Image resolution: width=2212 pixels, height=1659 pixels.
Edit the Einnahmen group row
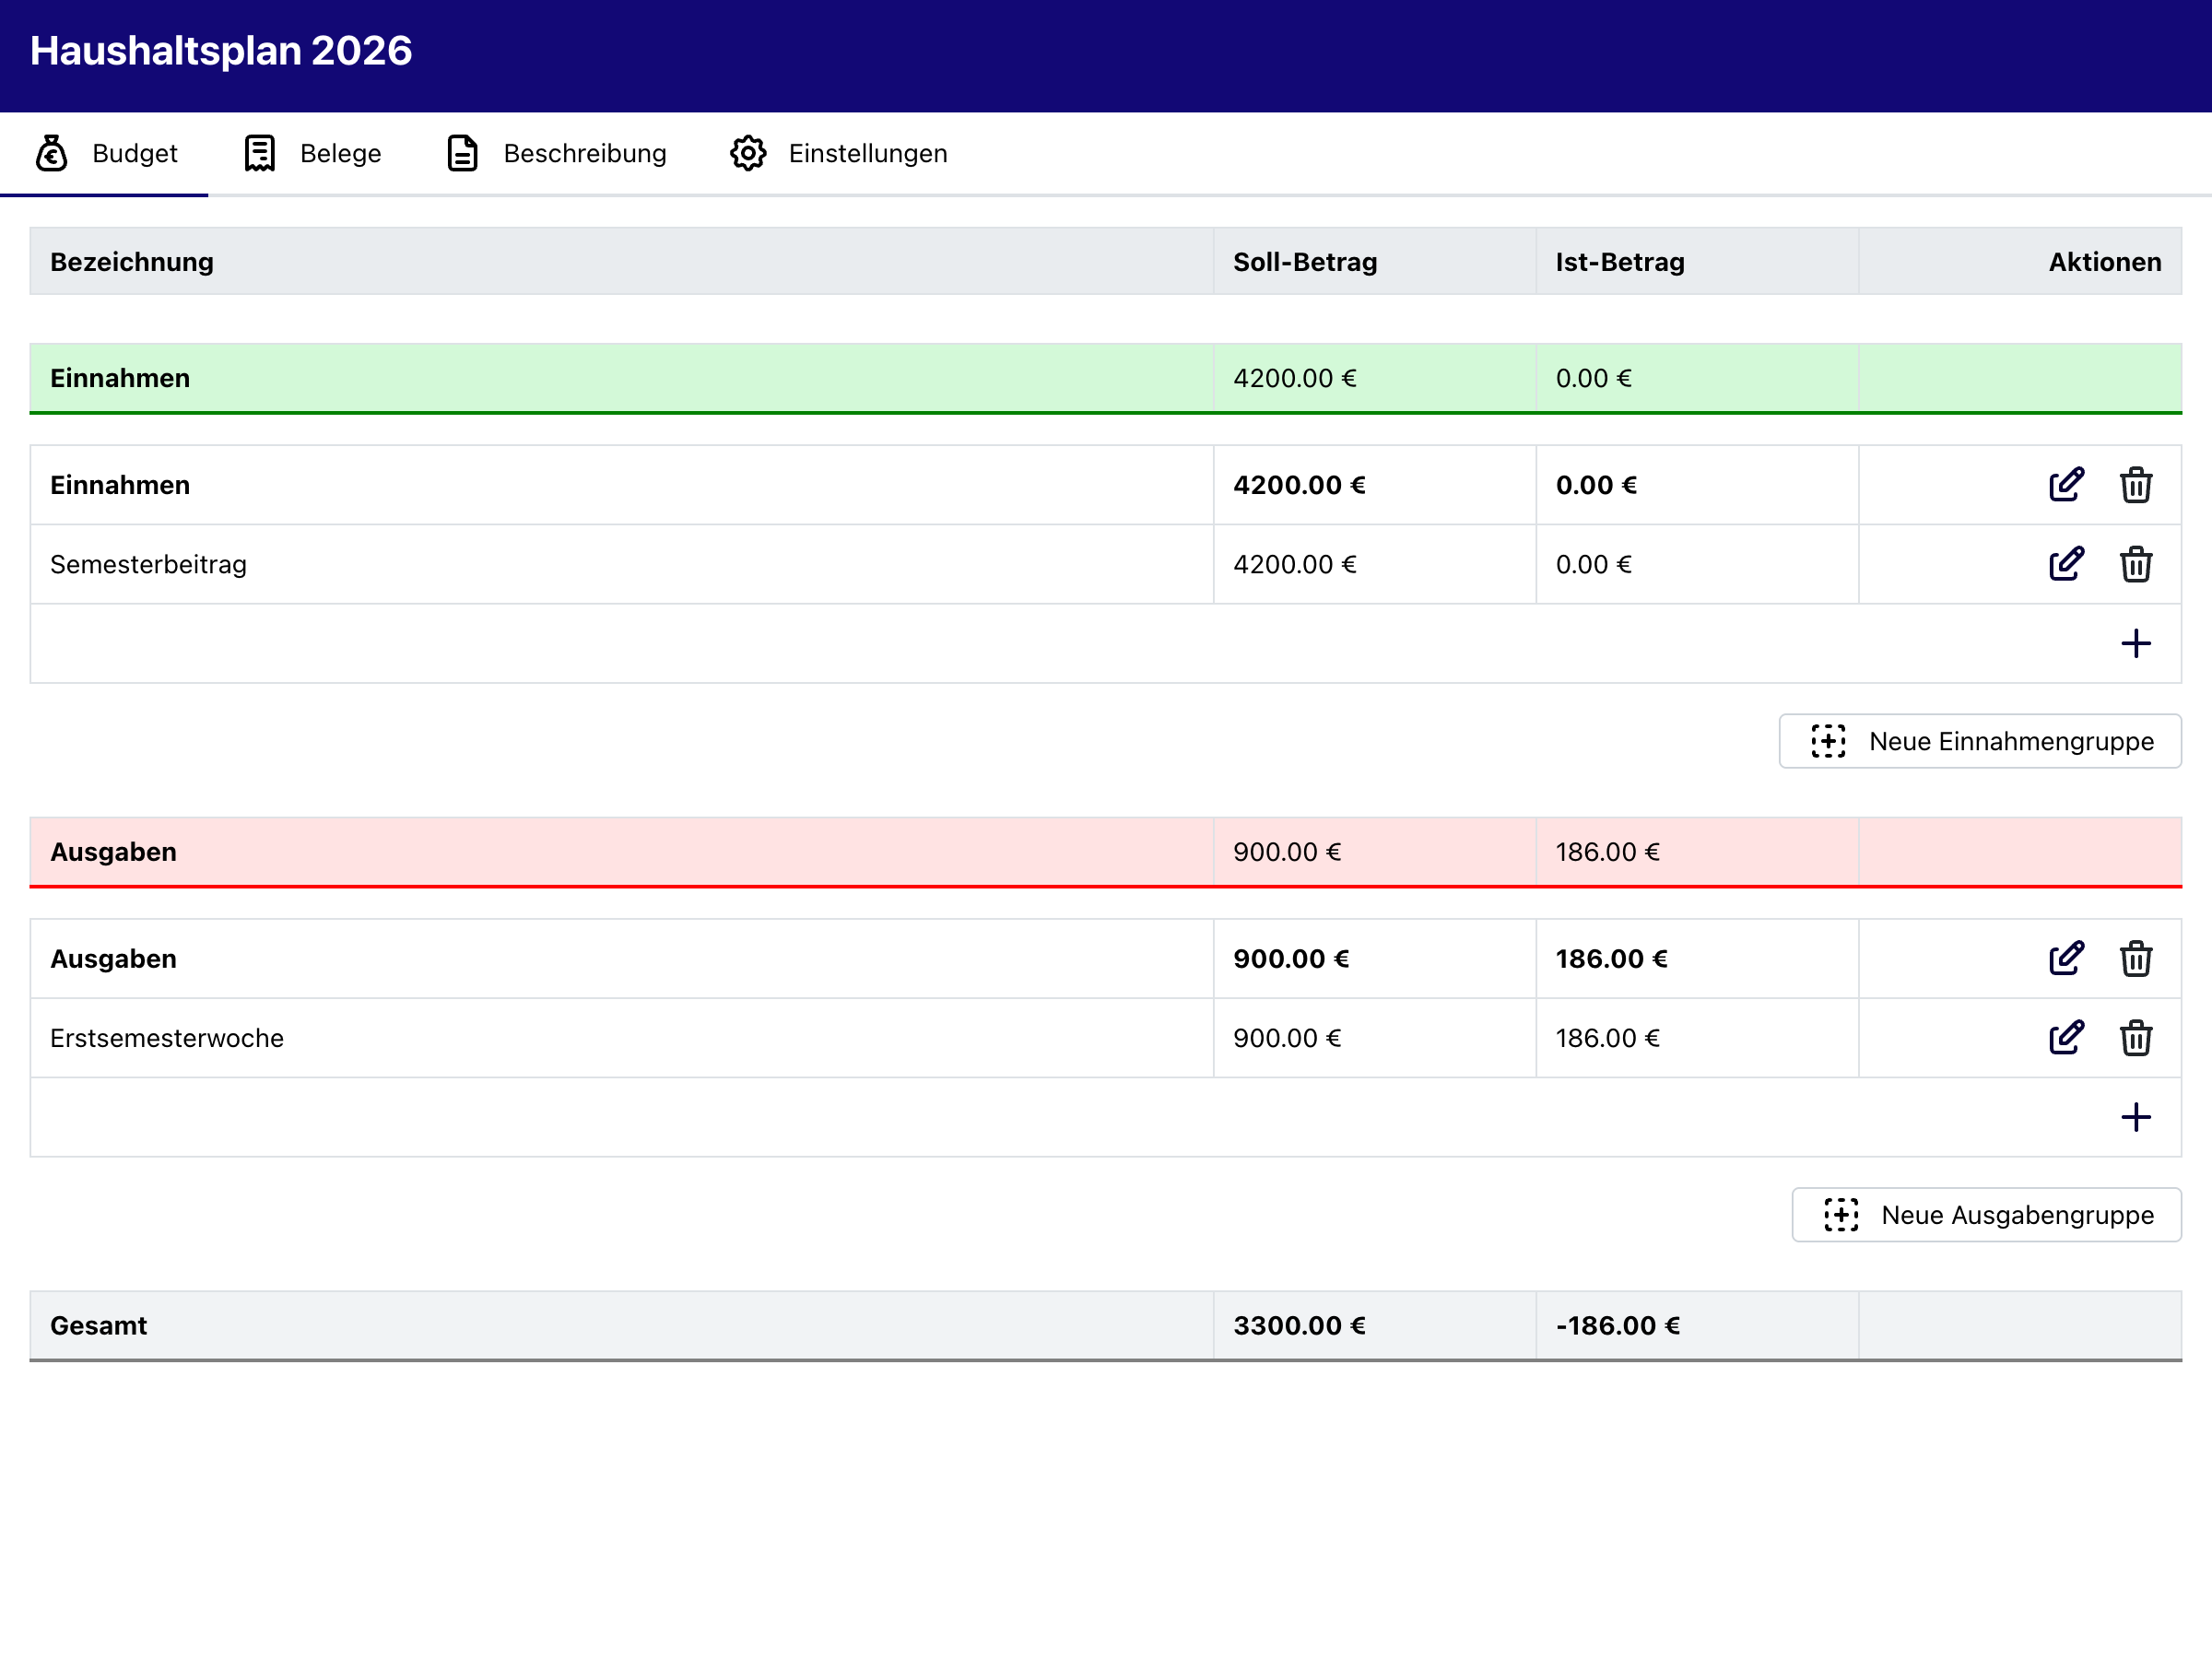(x=2066, y=485)
